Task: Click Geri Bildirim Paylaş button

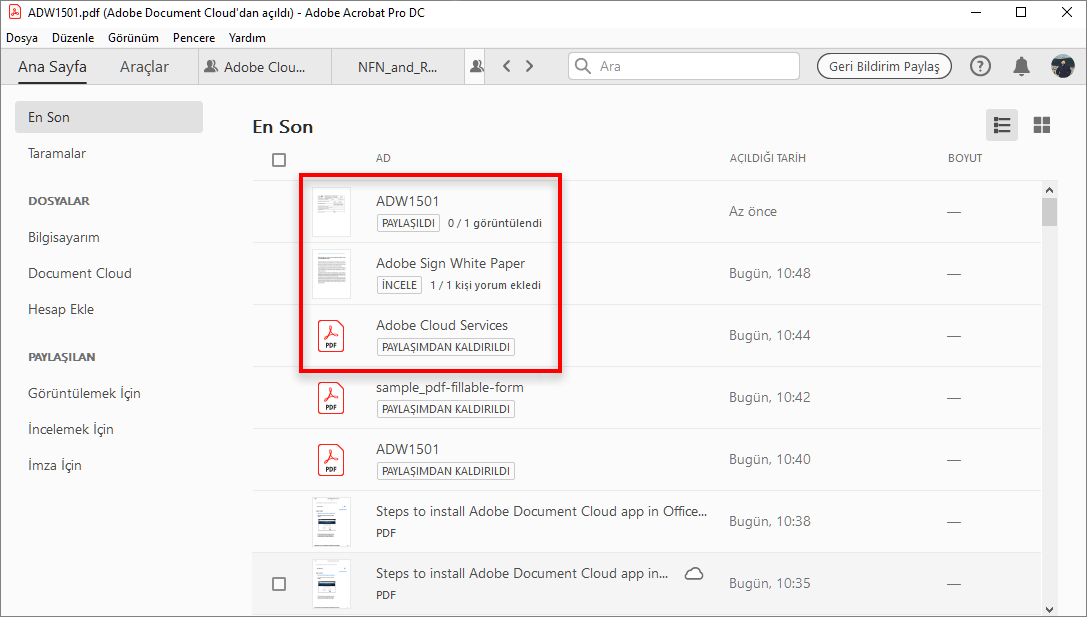Action: (884, 66)
